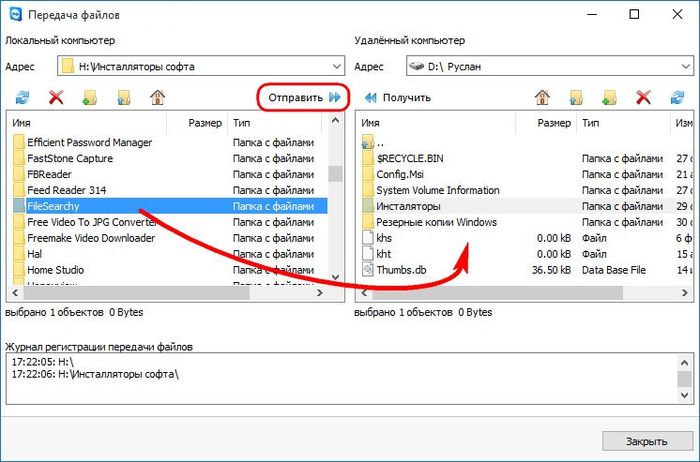700x462 pixels.
Task: Sort local list by Имя column
Action: 87,123
